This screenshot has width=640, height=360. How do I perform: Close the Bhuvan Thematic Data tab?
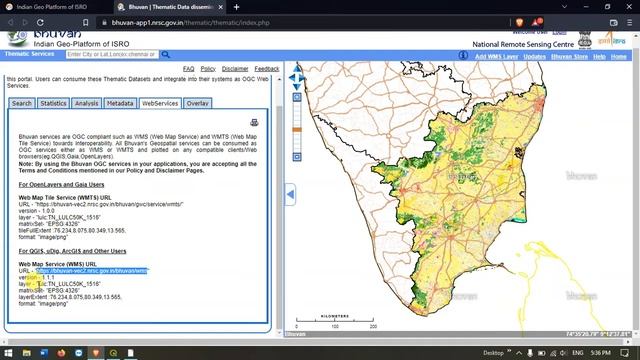(221, 7)
